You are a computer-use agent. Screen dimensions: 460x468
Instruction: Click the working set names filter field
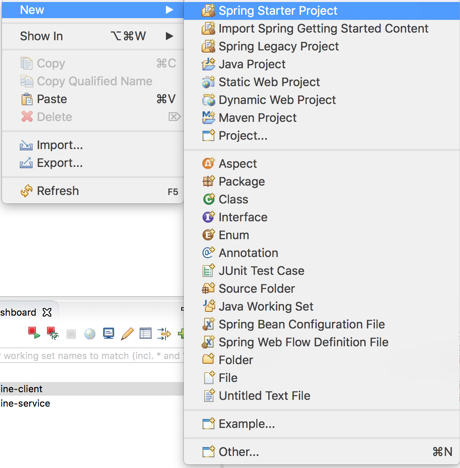[92, 356]
